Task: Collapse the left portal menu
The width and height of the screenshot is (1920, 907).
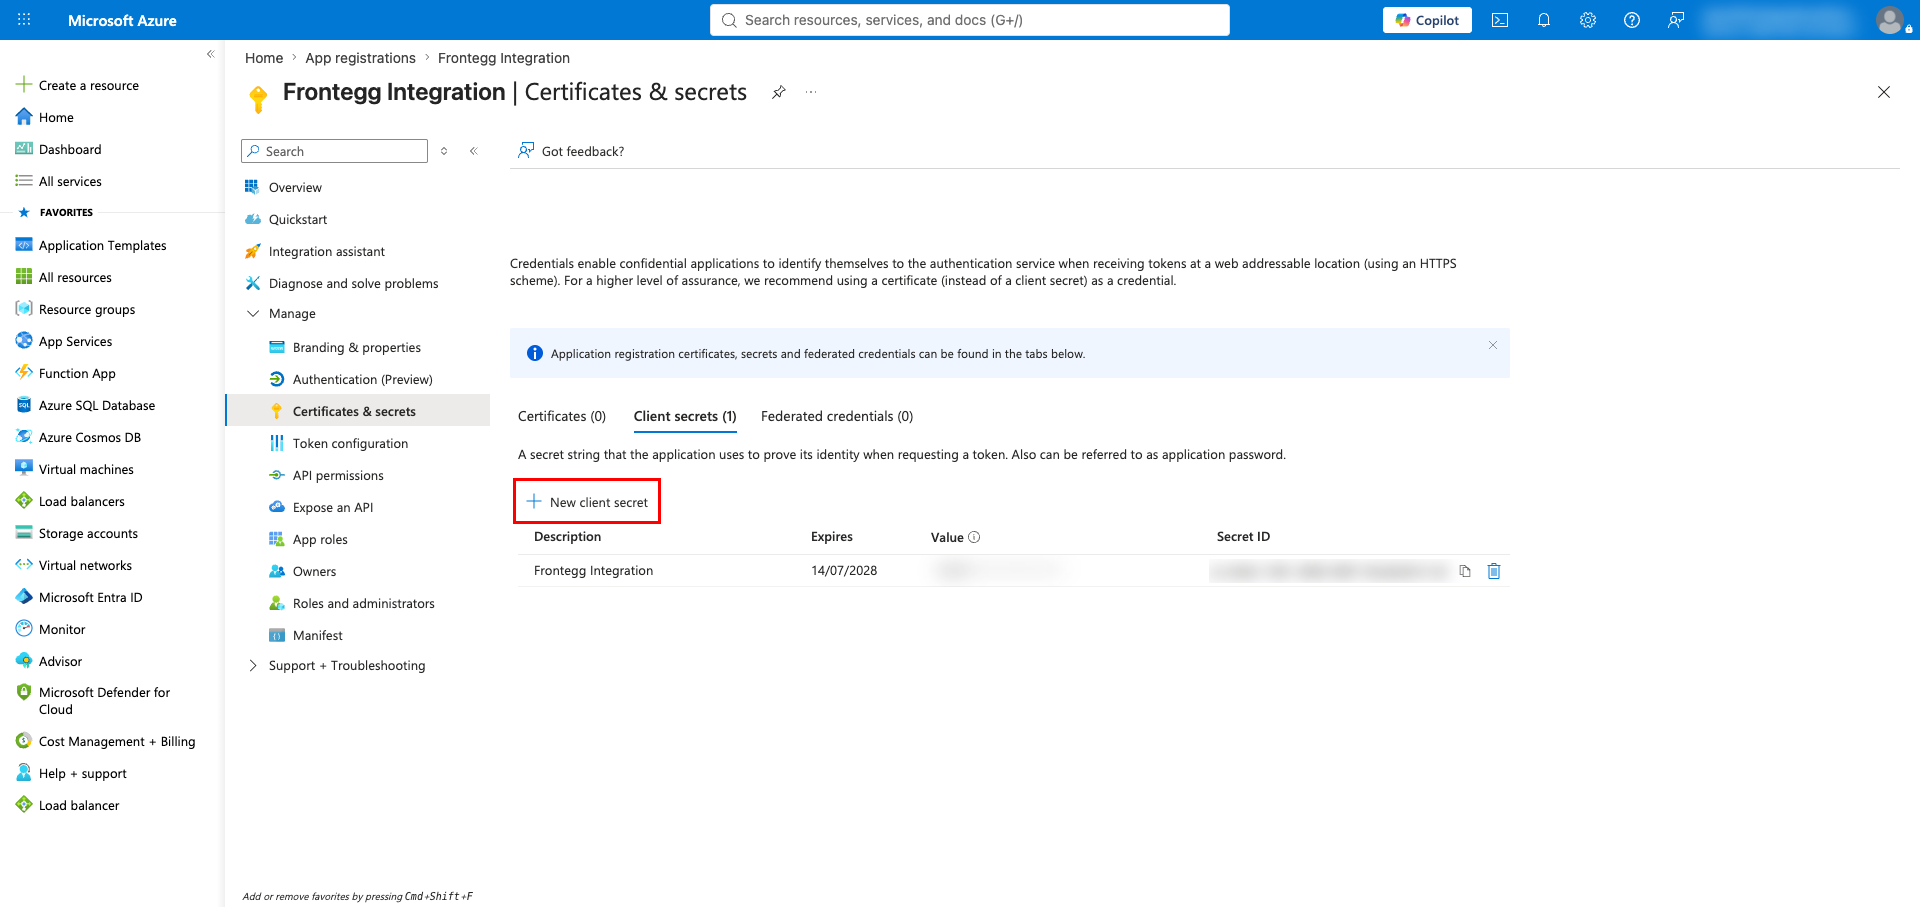Action: (x=210, y=54)
